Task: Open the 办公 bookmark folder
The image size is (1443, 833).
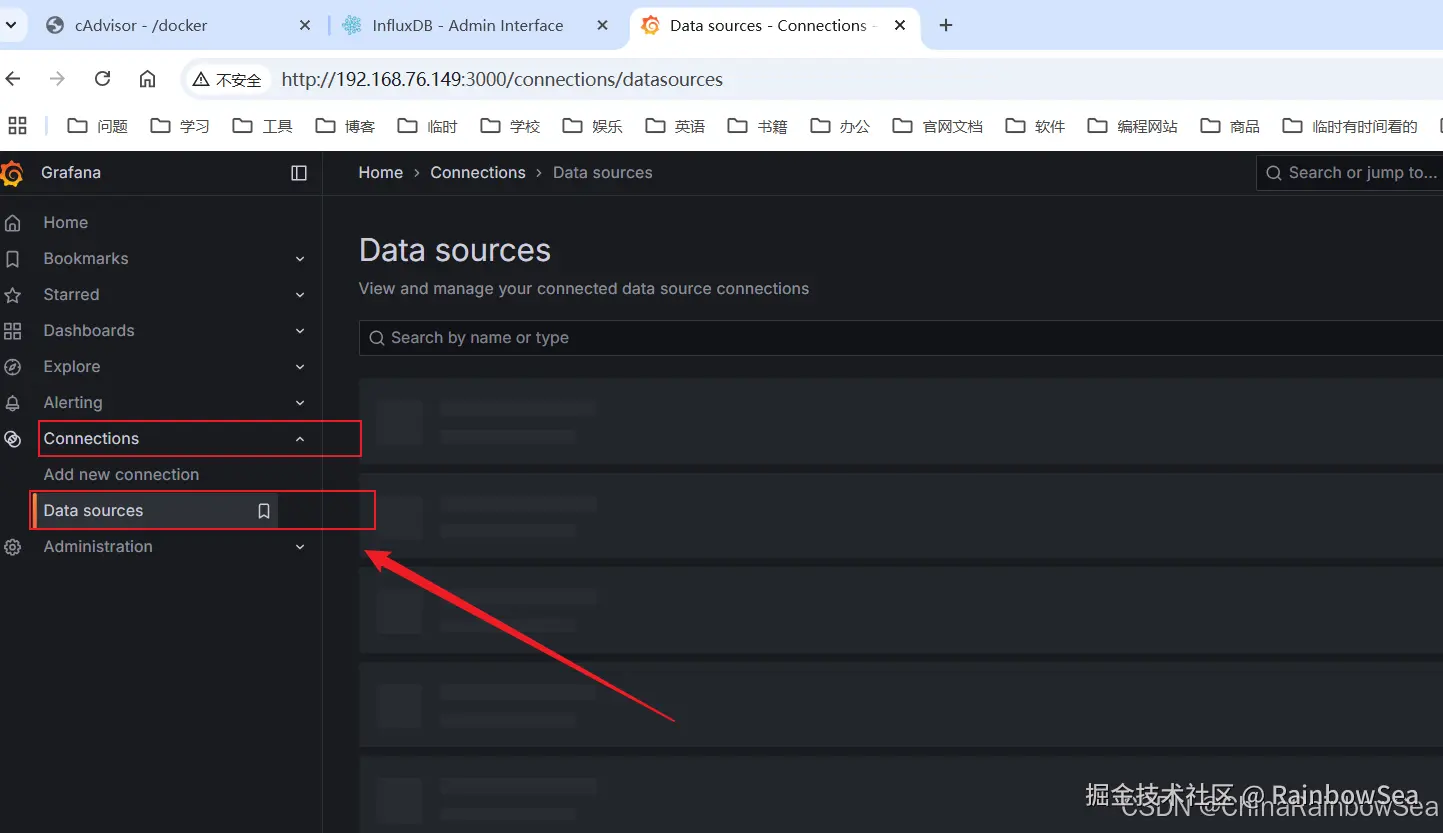Action: 840,126
